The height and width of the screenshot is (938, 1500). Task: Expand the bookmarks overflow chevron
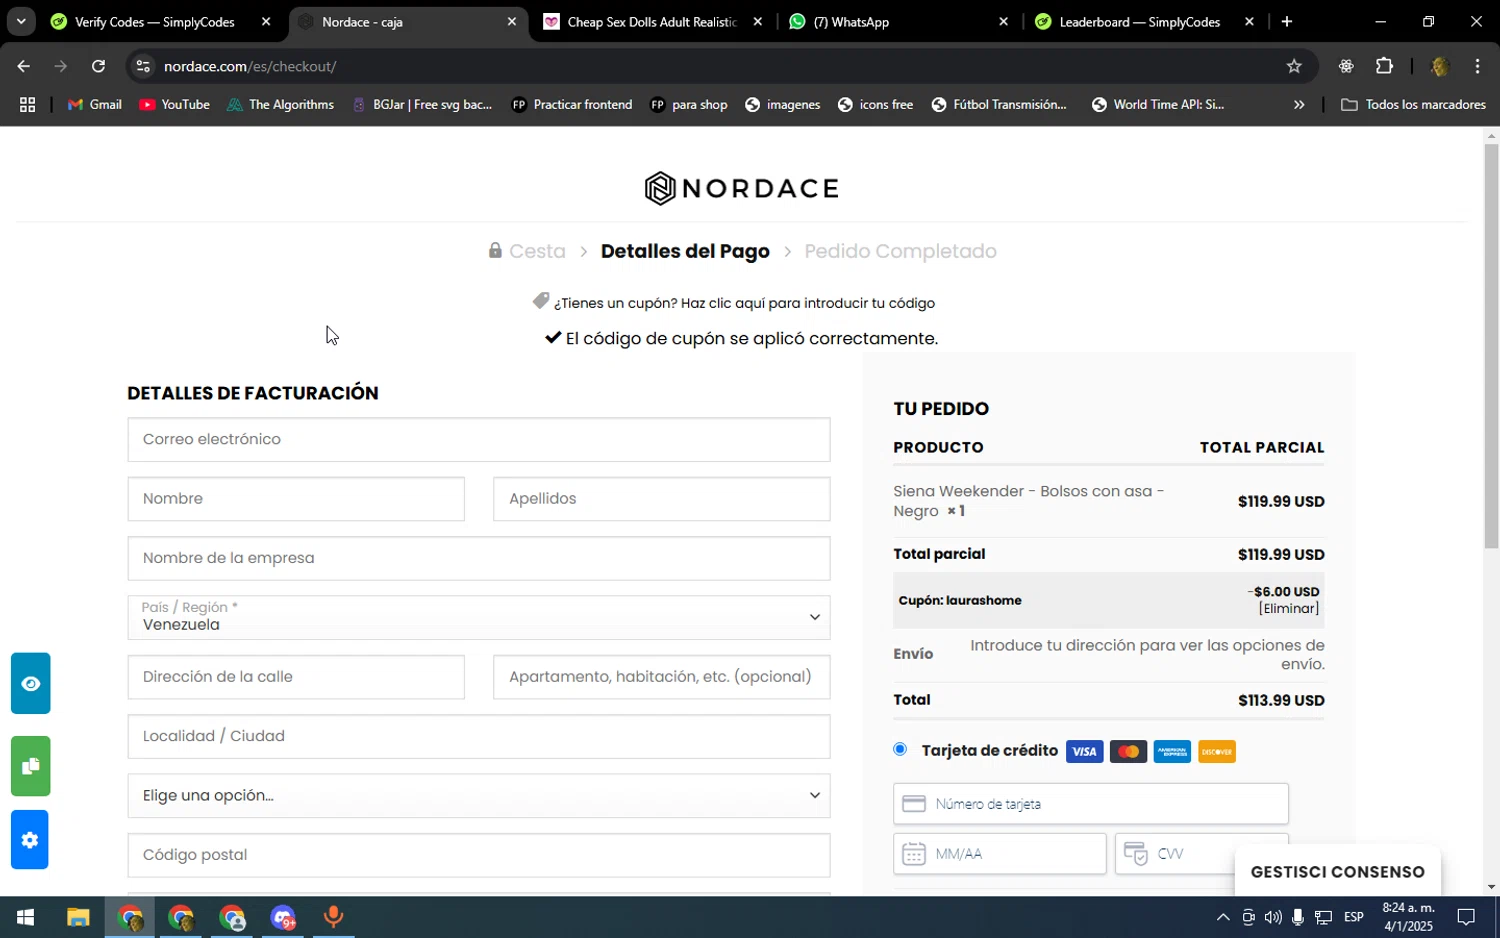[1299, 104]
